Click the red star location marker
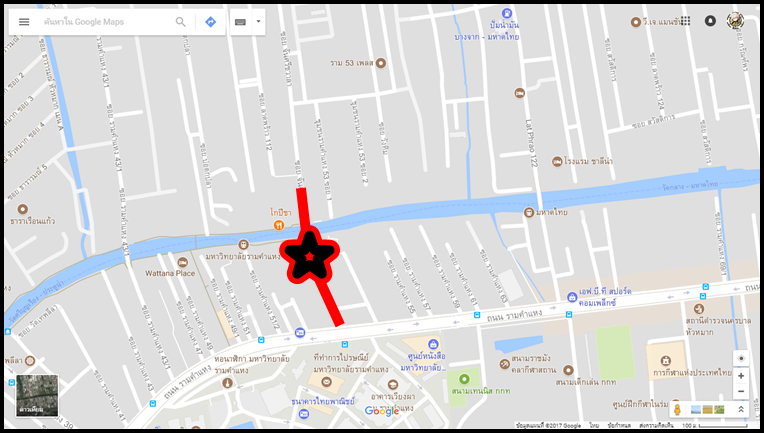The width and height of the screenshot is (764, 433). tap(310, 256)
